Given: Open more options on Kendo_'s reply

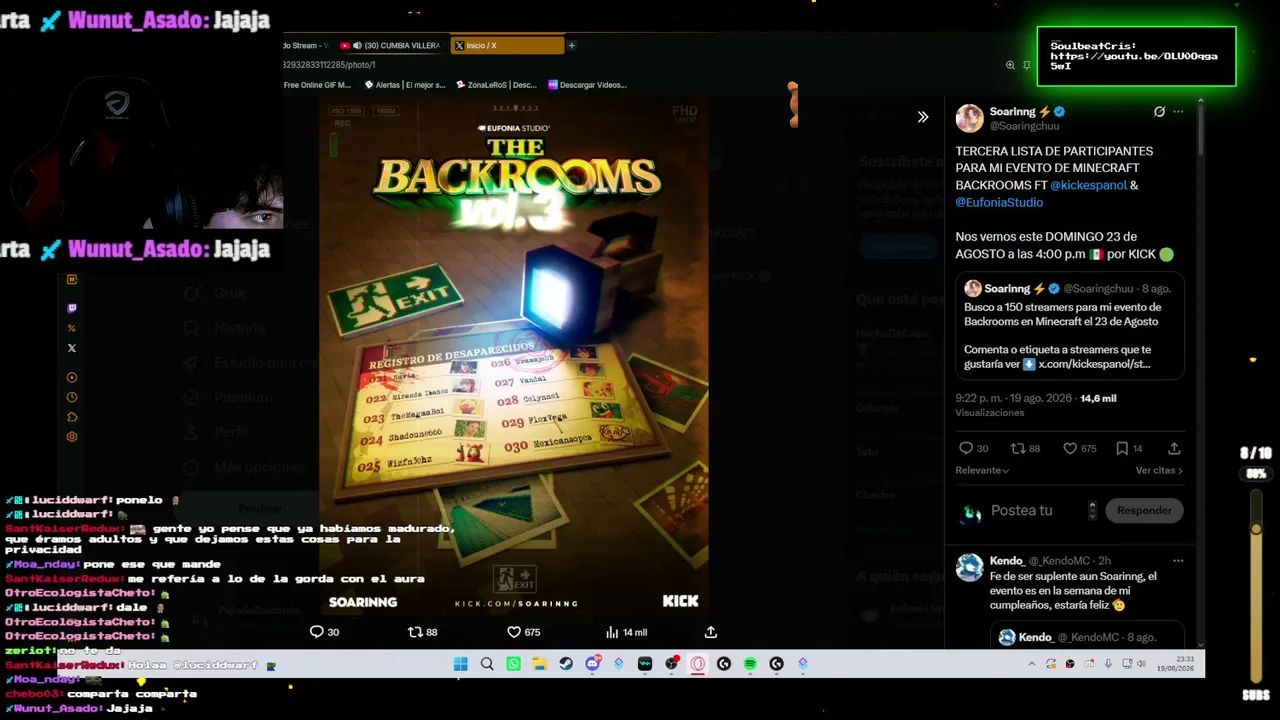Looking at the screenshot, I should [x=1178, y=561].
